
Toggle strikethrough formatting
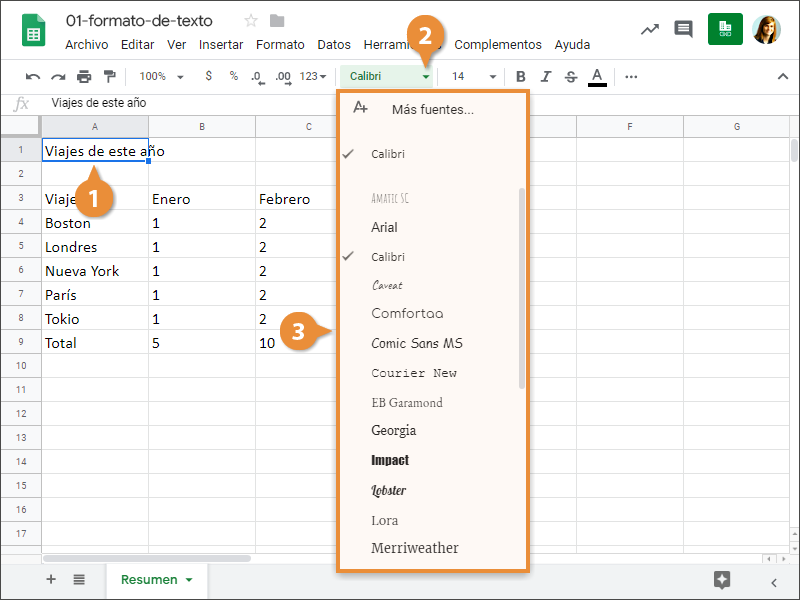(x=571, y=76)
